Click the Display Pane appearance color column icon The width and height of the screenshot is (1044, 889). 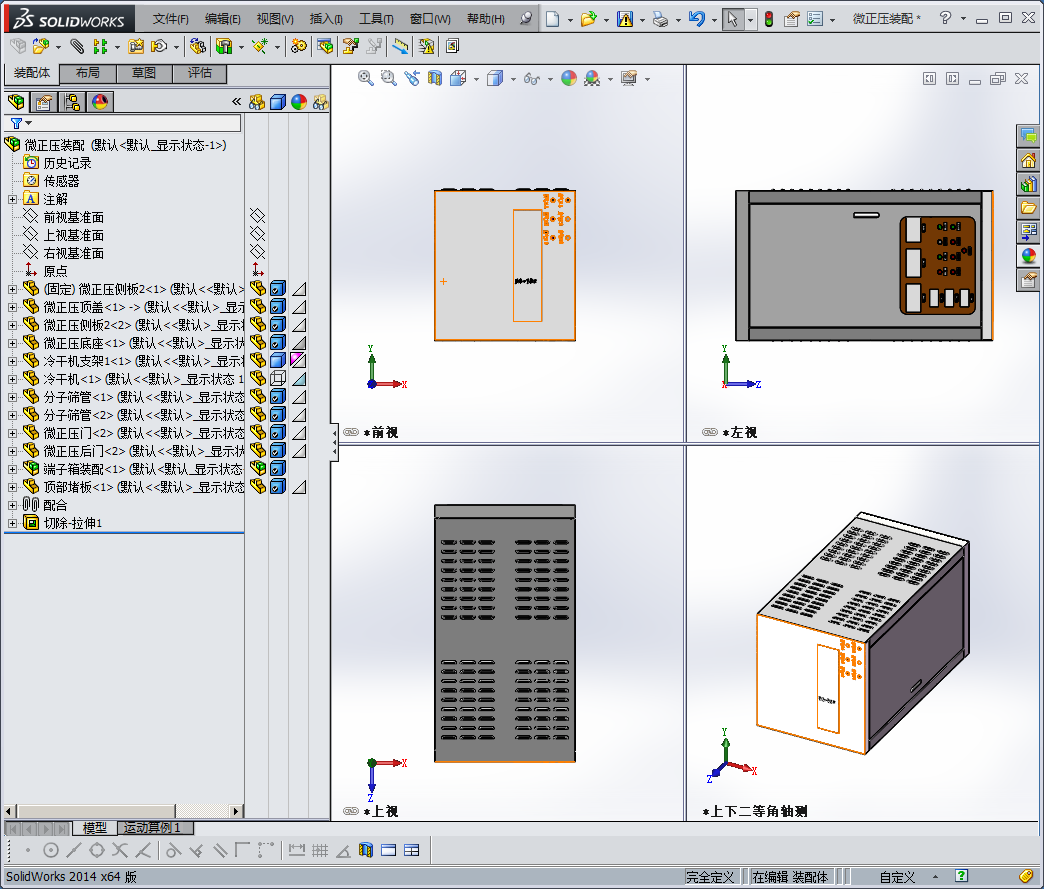tap(298, 101)
